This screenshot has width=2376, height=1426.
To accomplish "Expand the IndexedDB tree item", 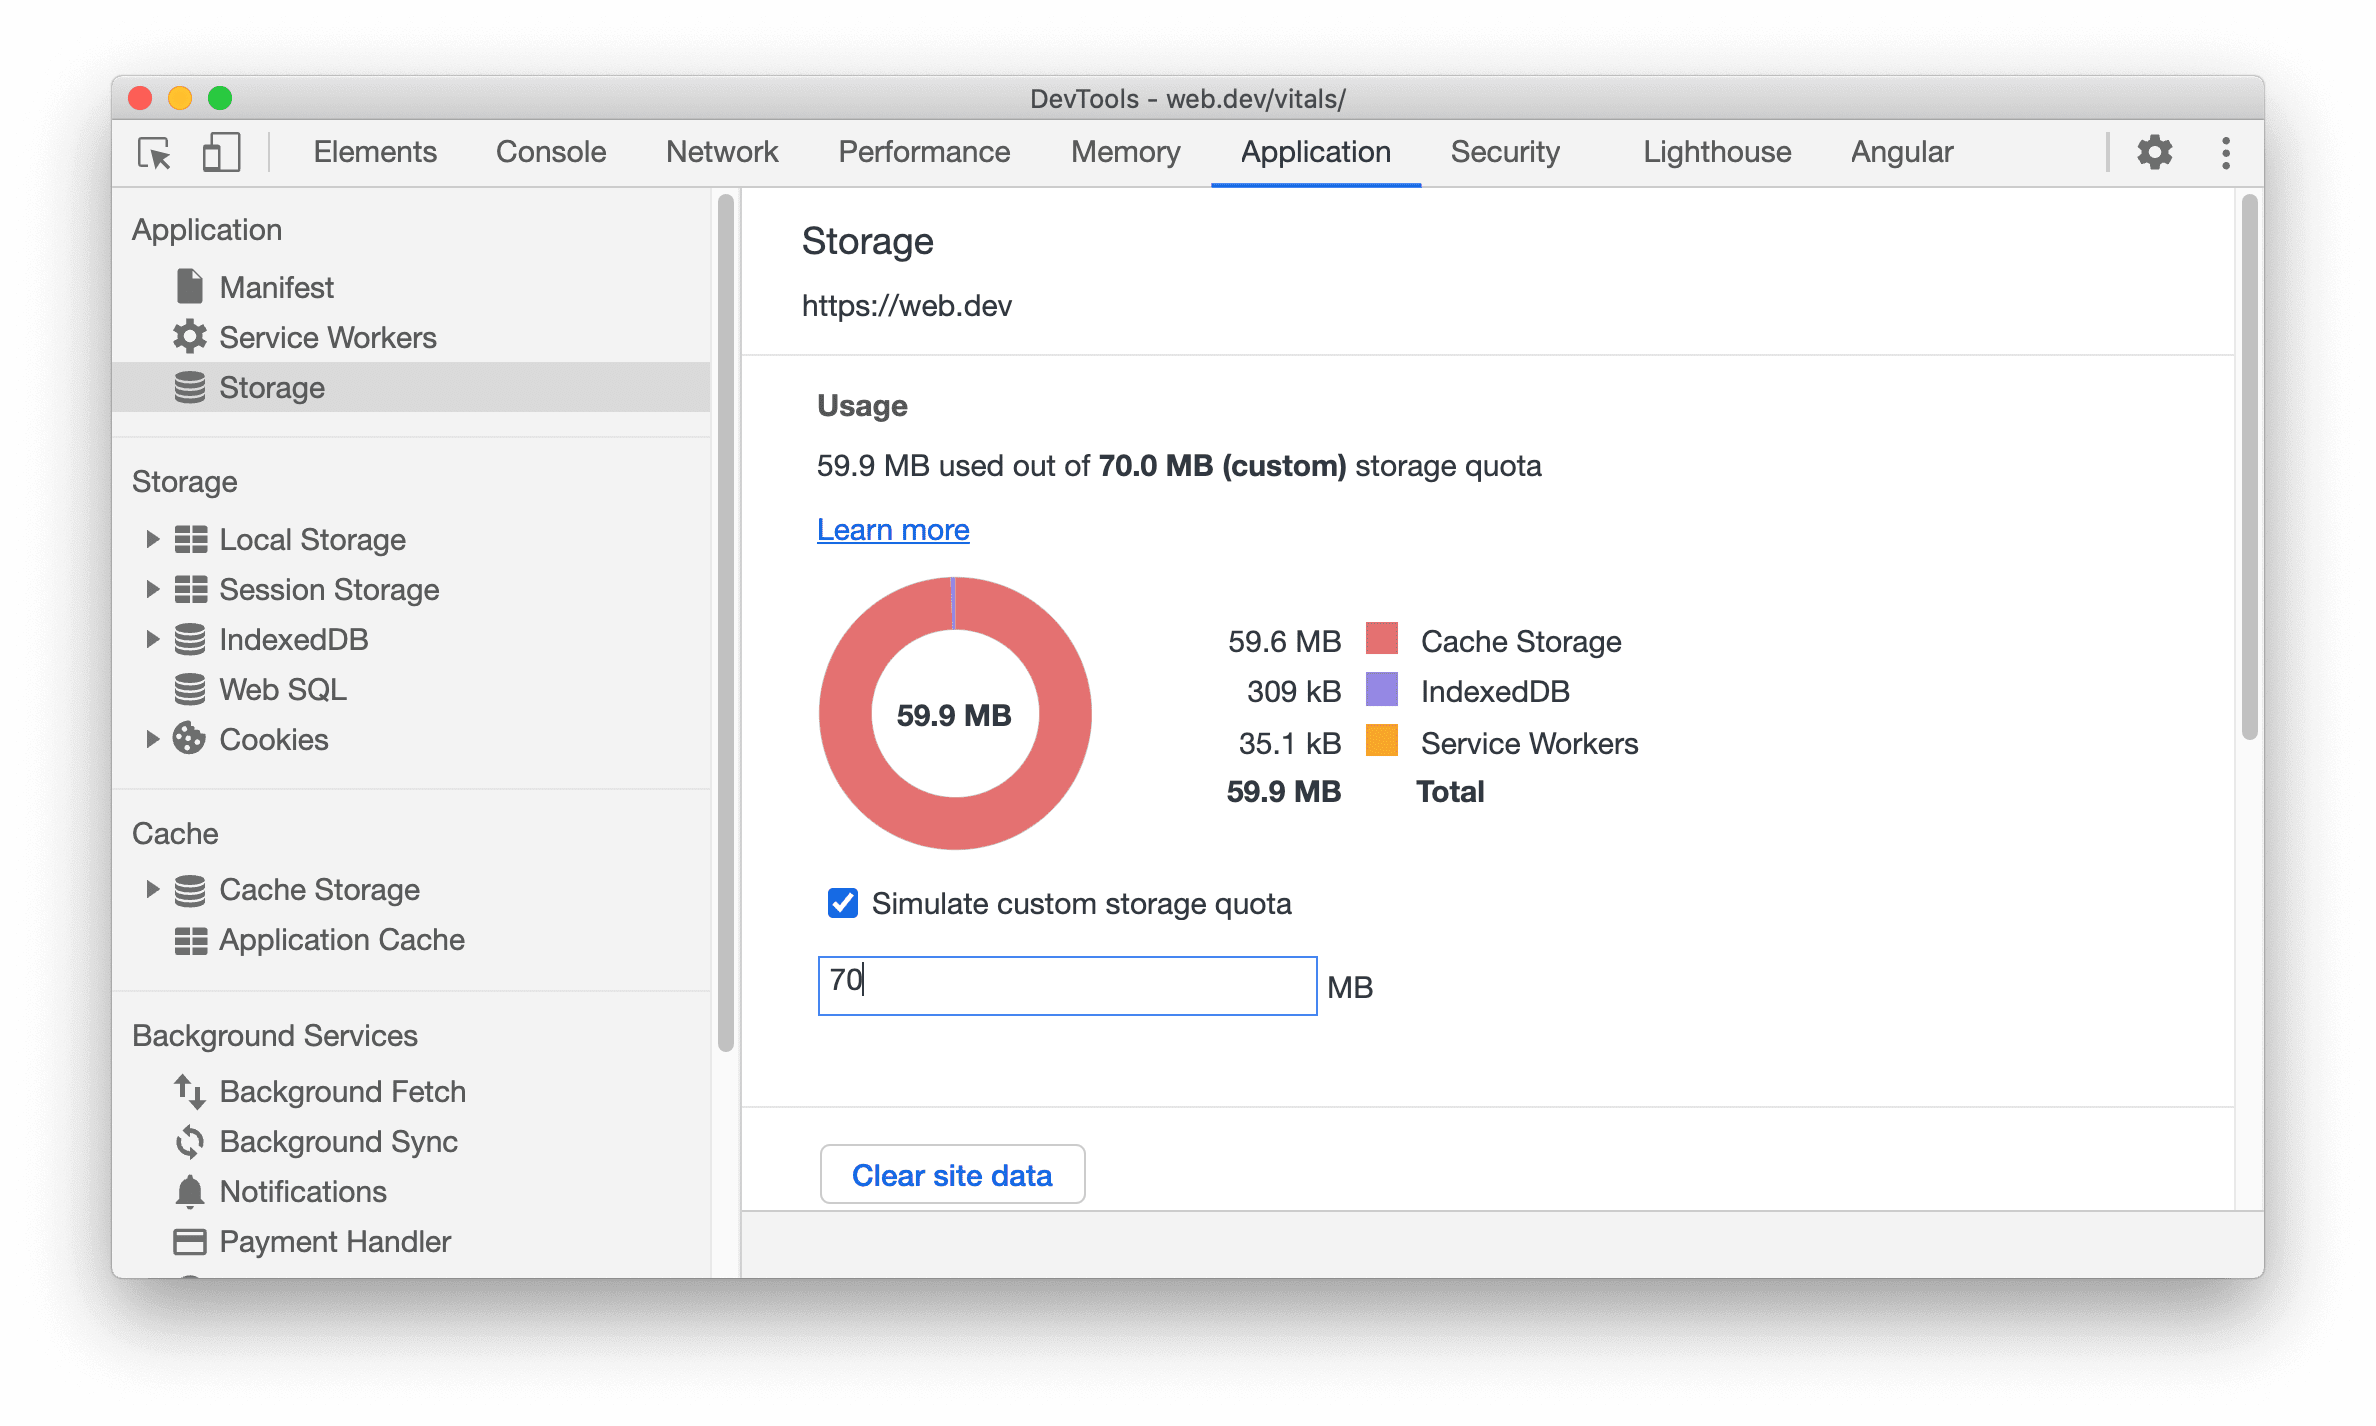I will pyautogui.click(x=151, y=638).
